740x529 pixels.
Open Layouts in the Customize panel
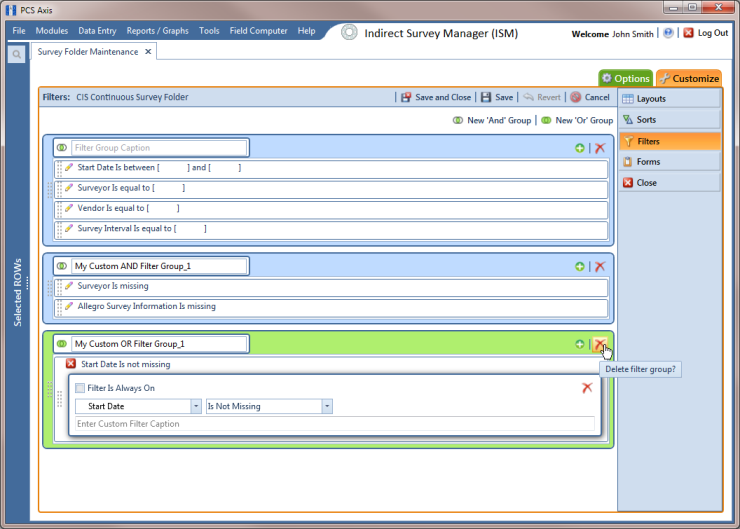[670, 99]
